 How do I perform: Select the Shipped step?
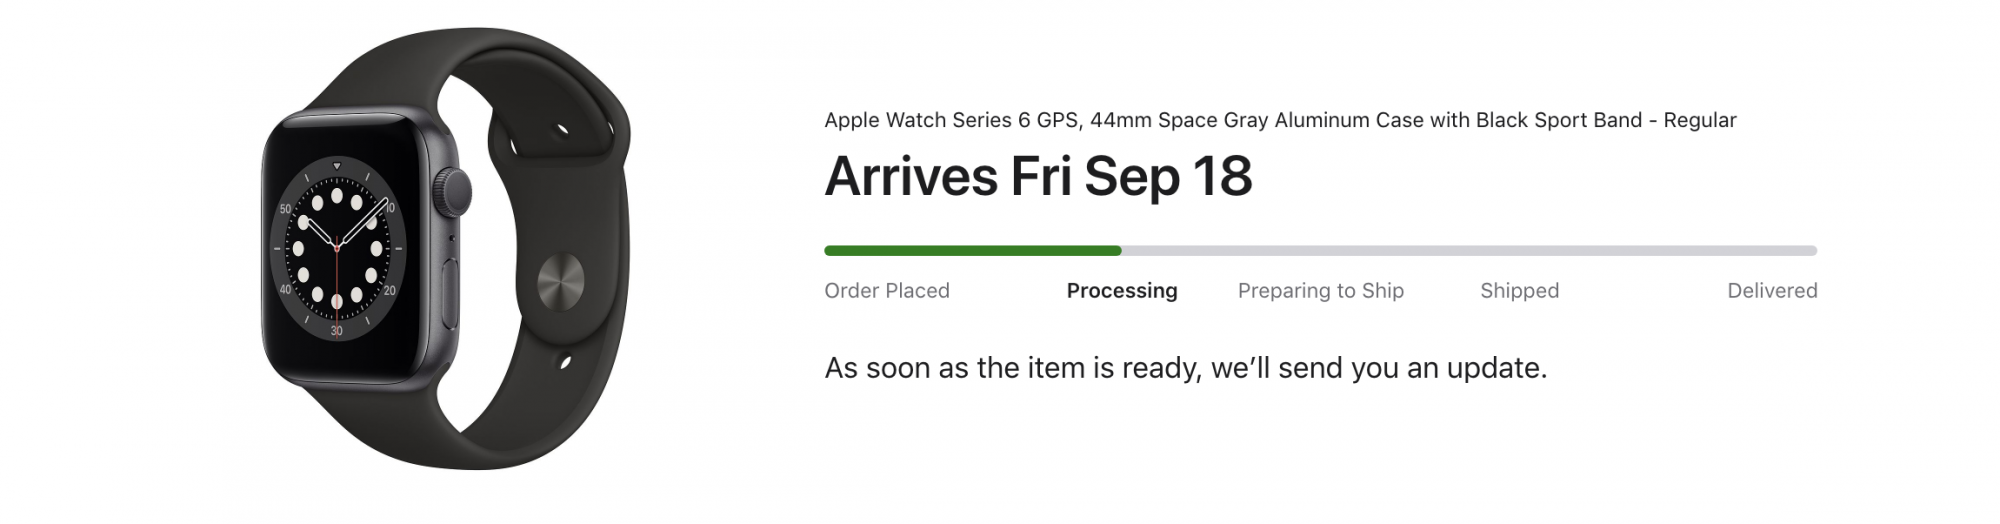pos(1519,291)
